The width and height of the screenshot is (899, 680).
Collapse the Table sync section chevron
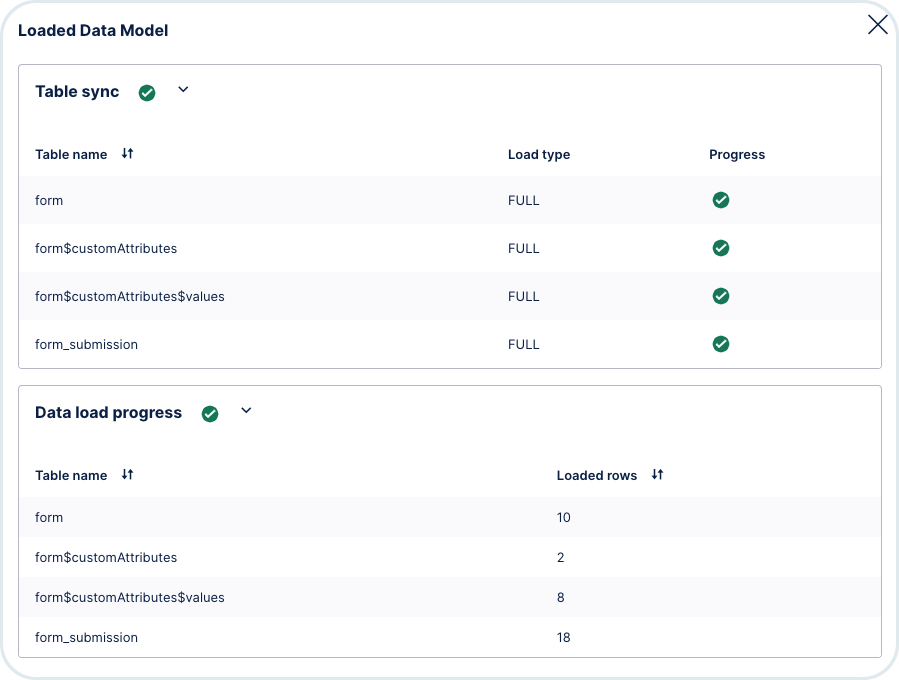click(x=183, y=89)
